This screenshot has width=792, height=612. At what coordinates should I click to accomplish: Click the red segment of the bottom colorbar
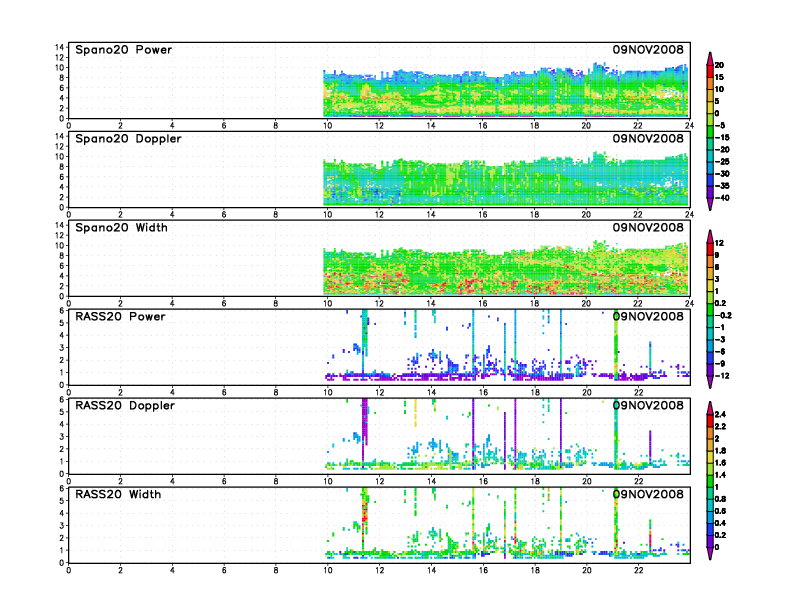click(x=710, y=421)
